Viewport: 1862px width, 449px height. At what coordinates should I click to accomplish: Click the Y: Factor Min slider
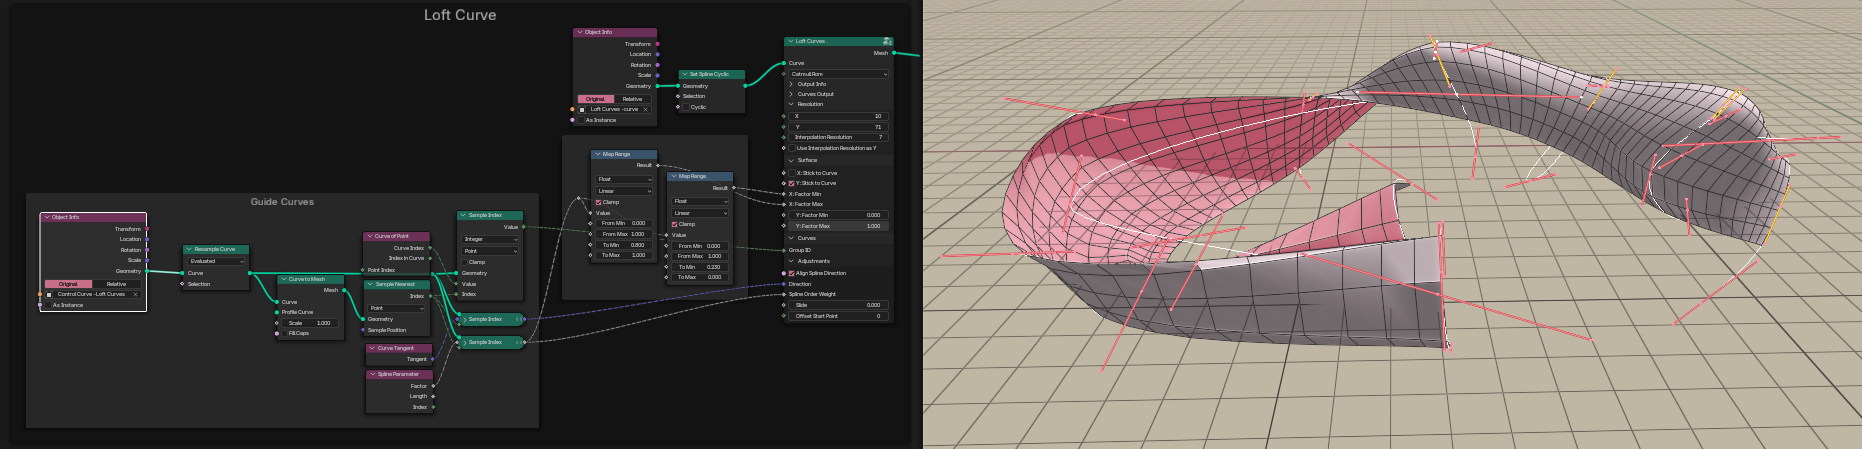click(838, 215)
